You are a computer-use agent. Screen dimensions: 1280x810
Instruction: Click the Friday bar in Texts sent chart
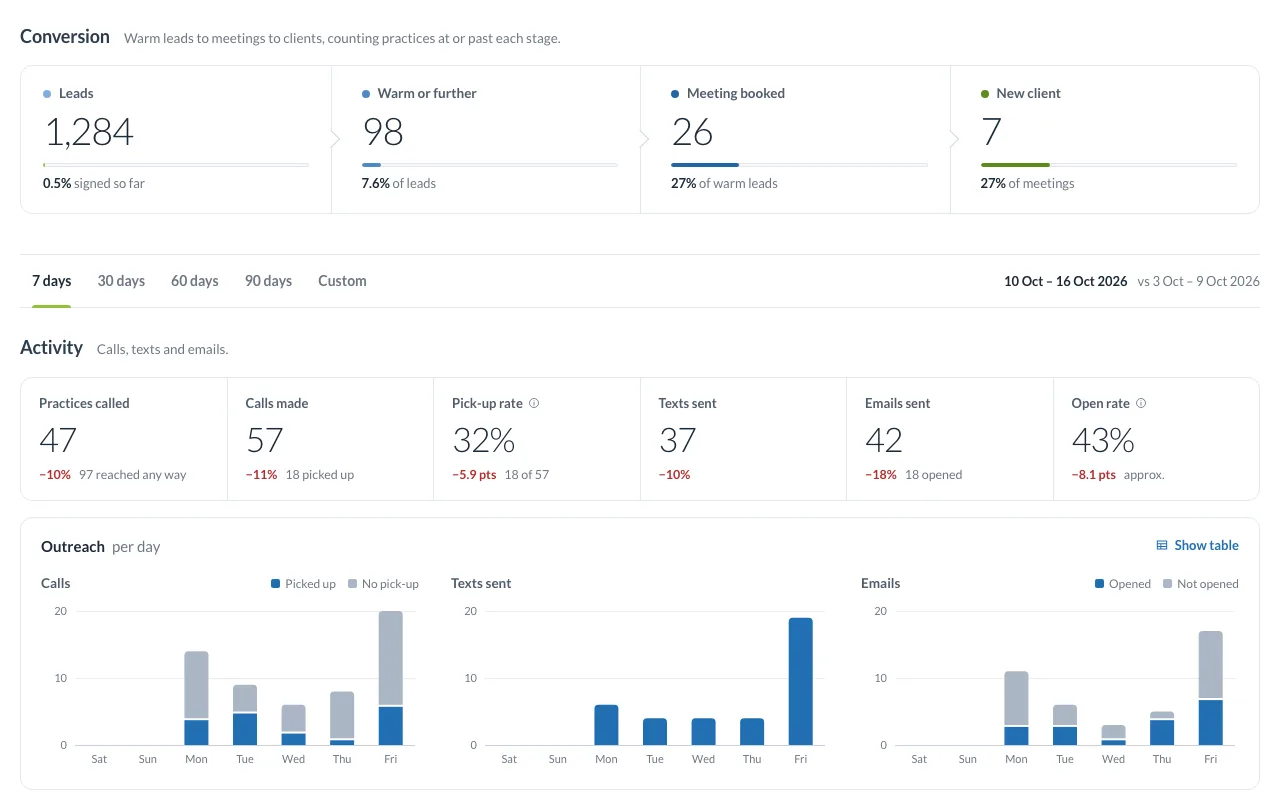(x=801, y=681)
